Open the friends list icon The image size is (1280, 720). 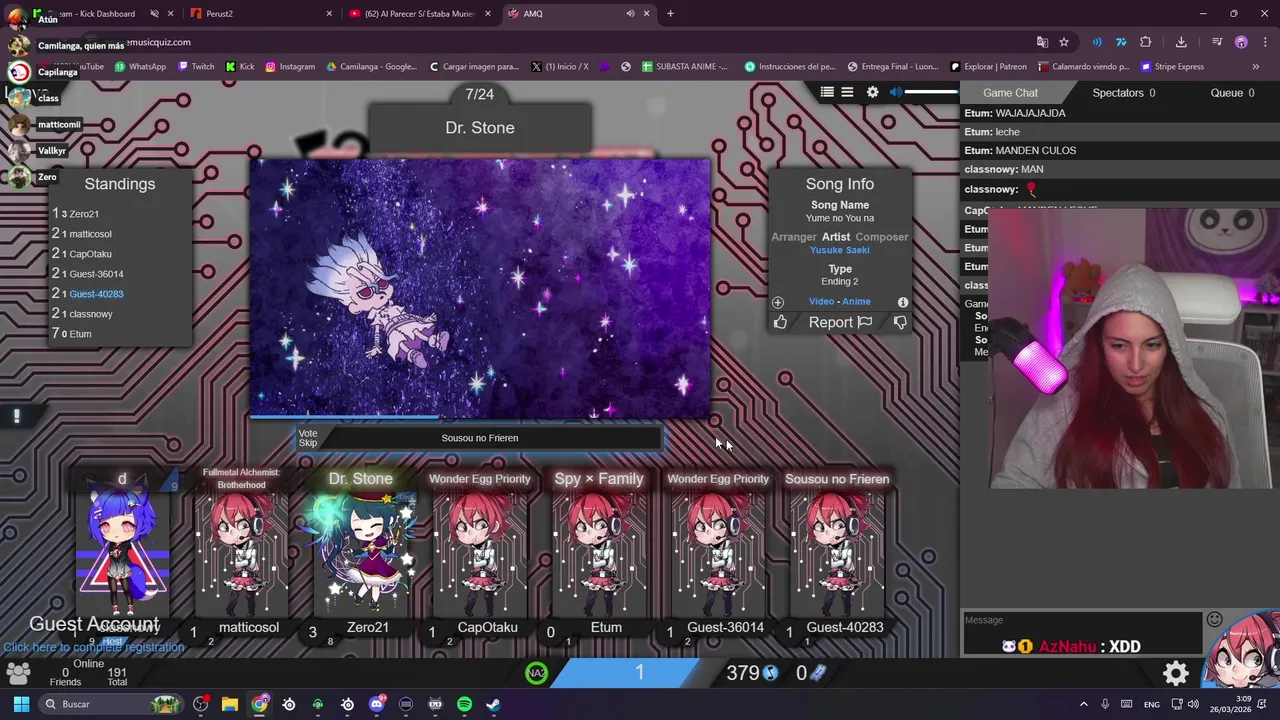pos(17,674)
